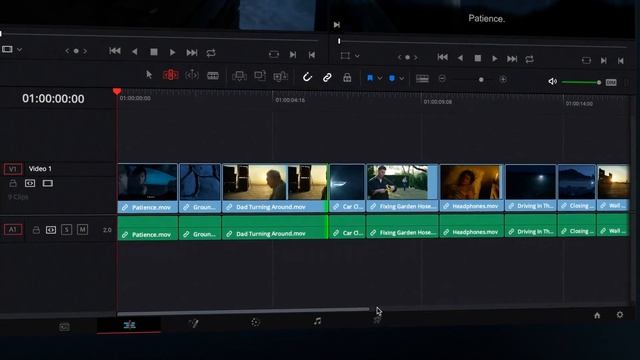640x360 pixels.
Task: Click the Insert Clip toolbar icon
Action: tap(240, 76)
